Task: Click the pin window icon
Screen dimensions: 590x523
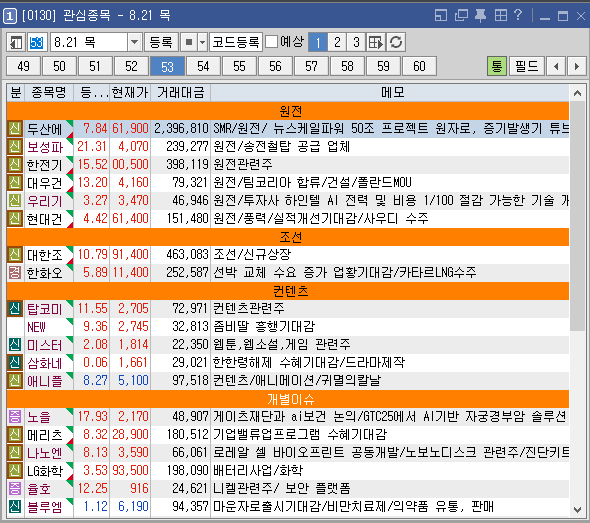Action: tap(480, 15)
